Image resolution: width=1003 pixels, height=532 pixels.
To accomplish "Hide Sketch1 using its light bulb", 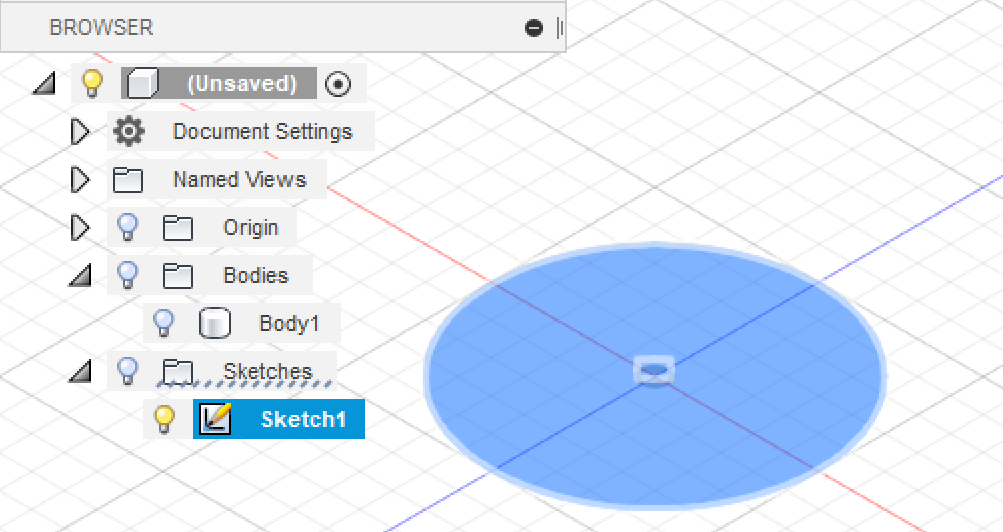I will (x=164, y=419).
